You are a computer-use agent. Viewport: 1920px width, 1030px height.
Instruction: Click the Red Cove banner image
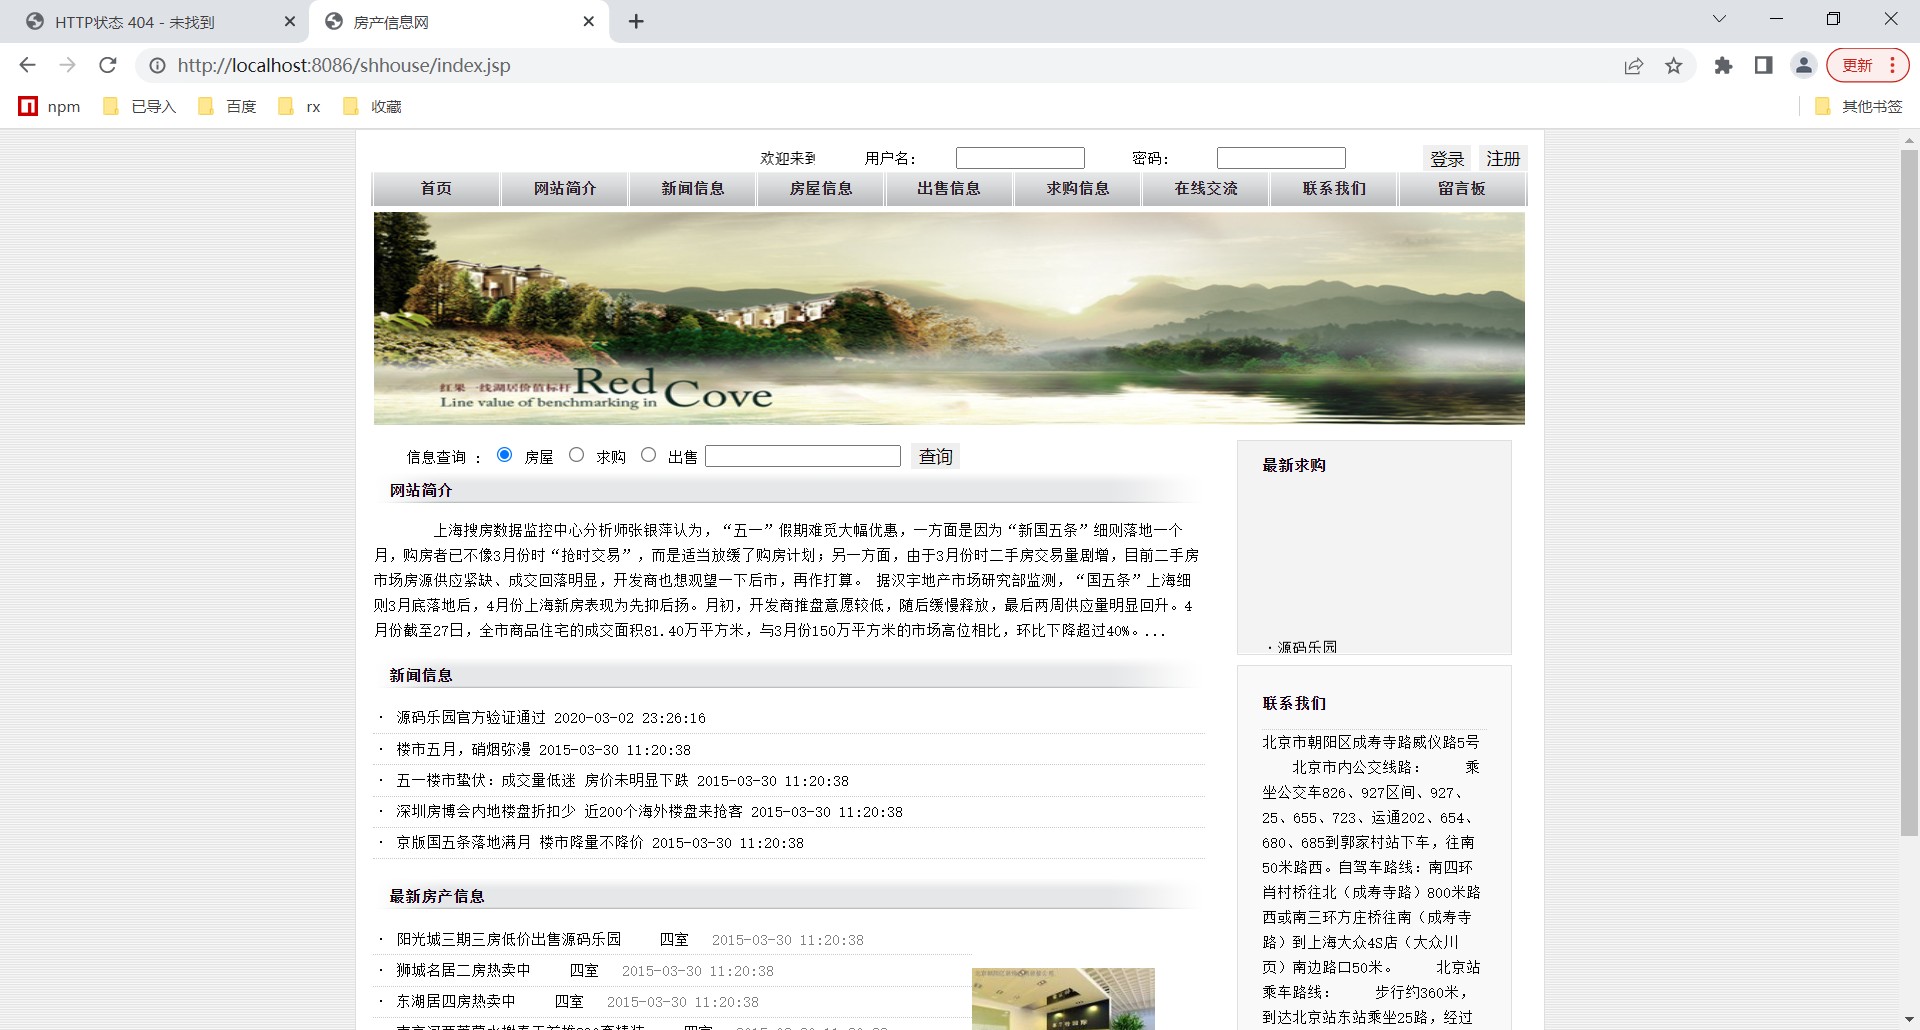click(x=949, y=318)
